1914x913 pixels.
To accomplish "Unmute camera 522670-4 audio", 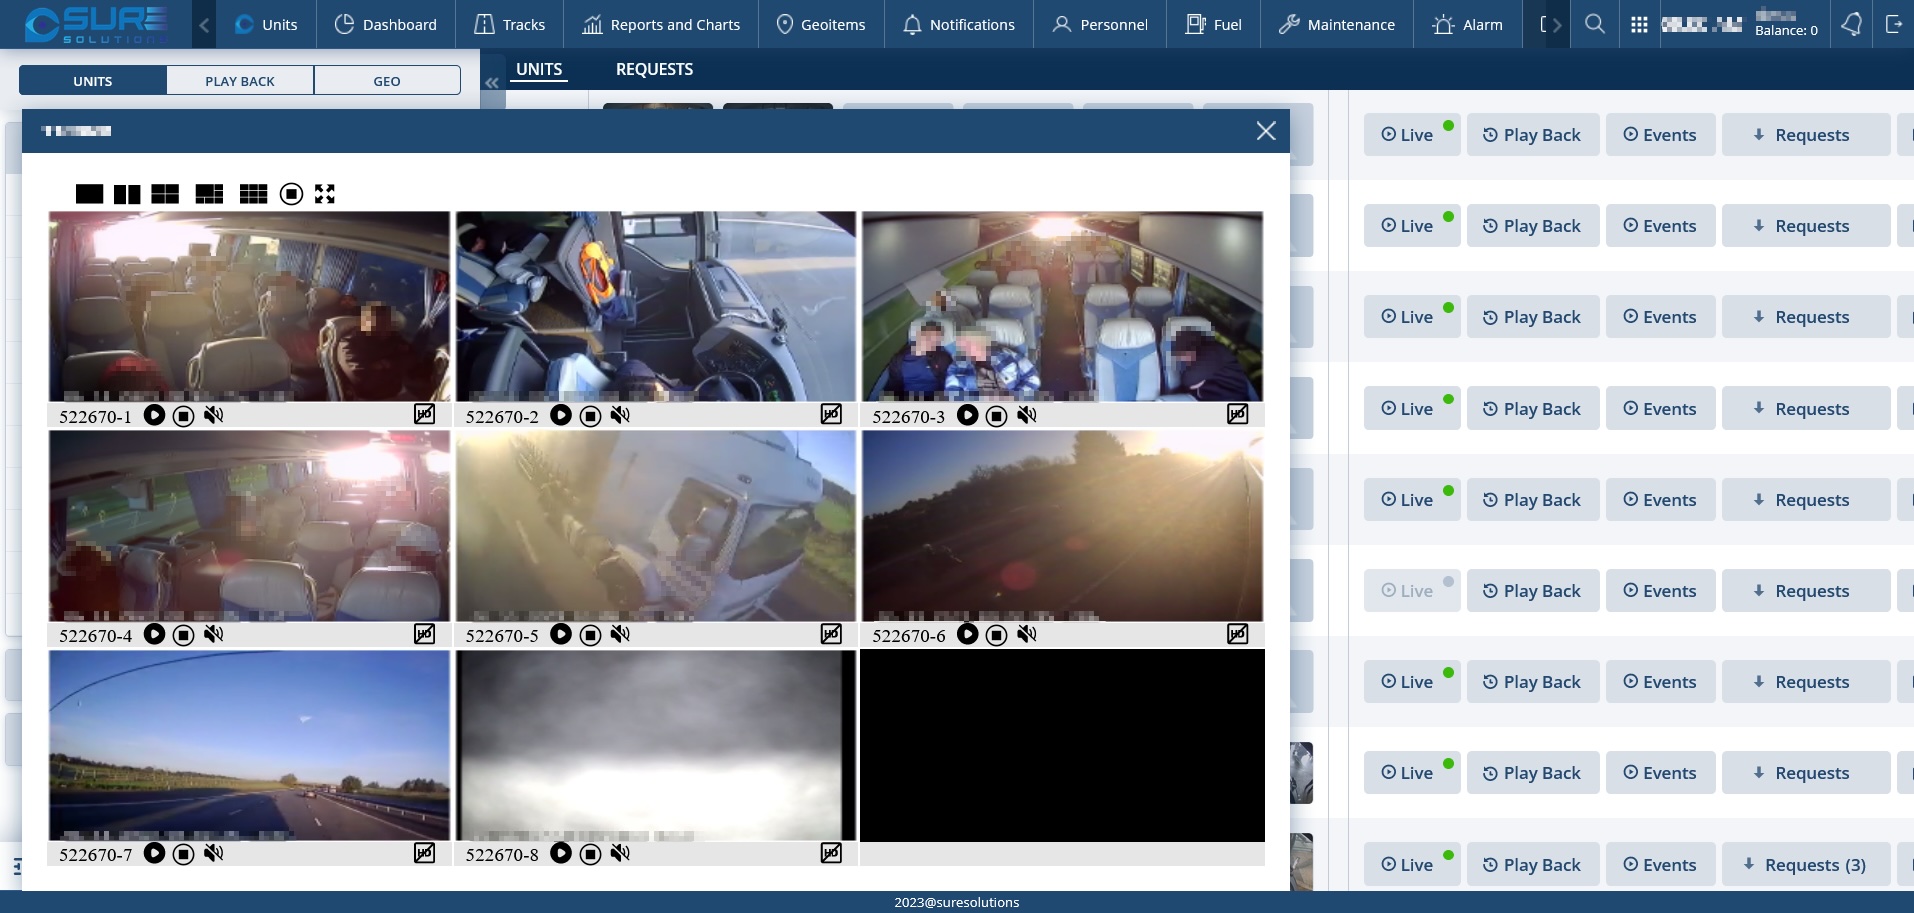I will pos(213,634).
